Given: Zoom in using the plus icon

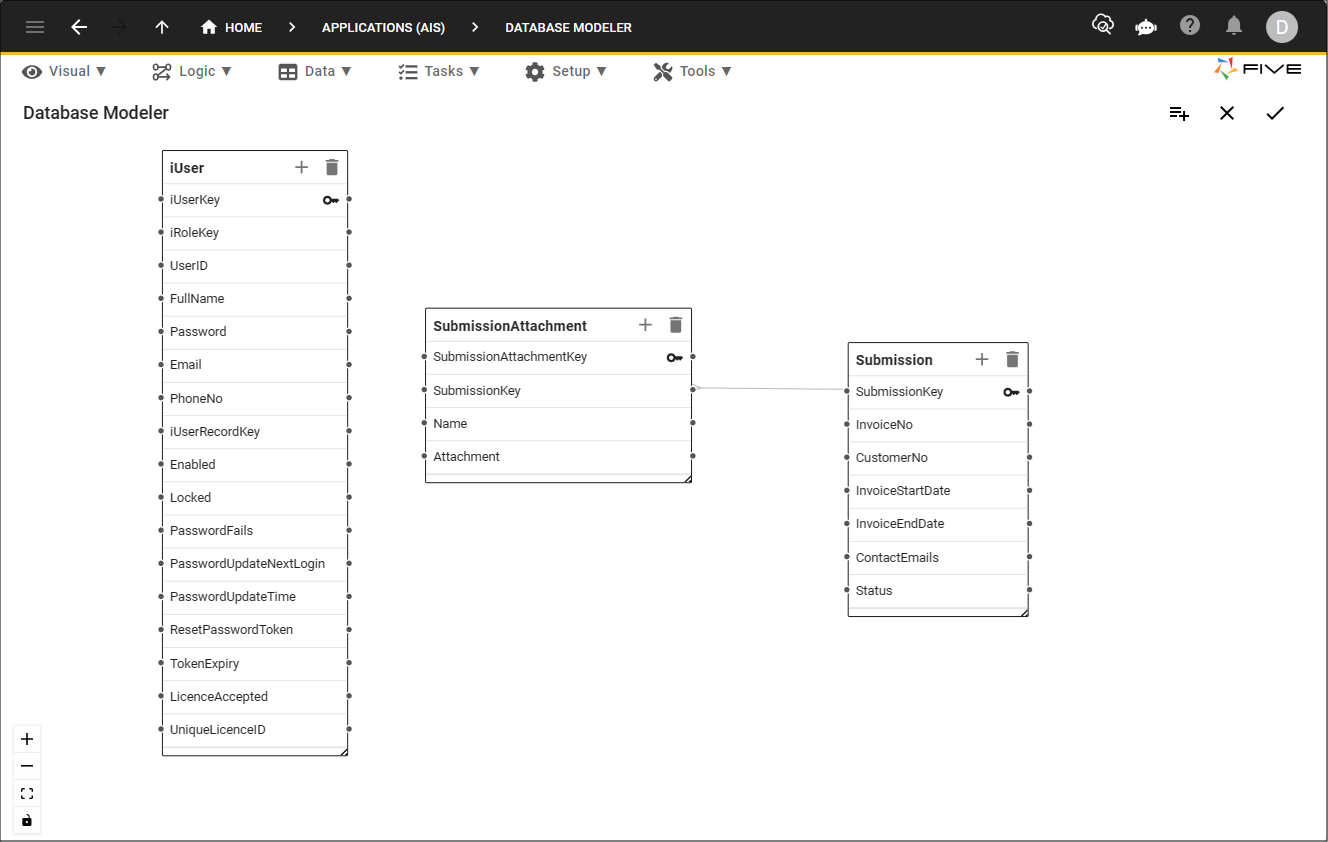Looking at the screenshot, I should pyautogui.click(x=26, y=738).
